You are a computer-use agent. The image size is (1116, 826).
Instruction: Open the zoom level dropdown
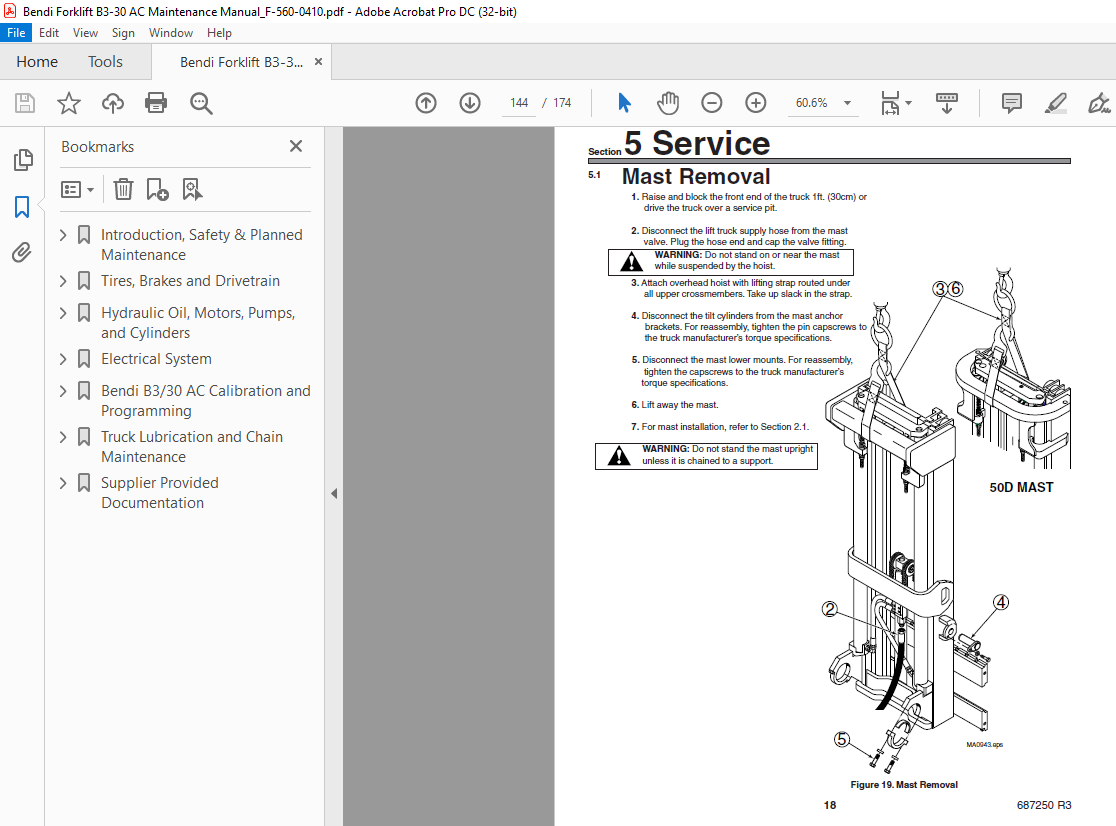pos(847,103)
